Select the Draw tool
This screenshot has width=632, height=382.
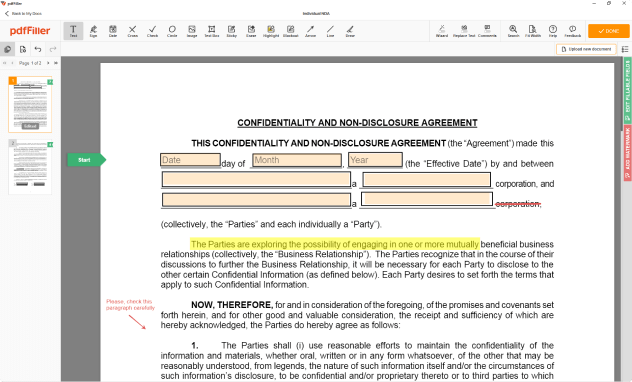coord(350,31)
